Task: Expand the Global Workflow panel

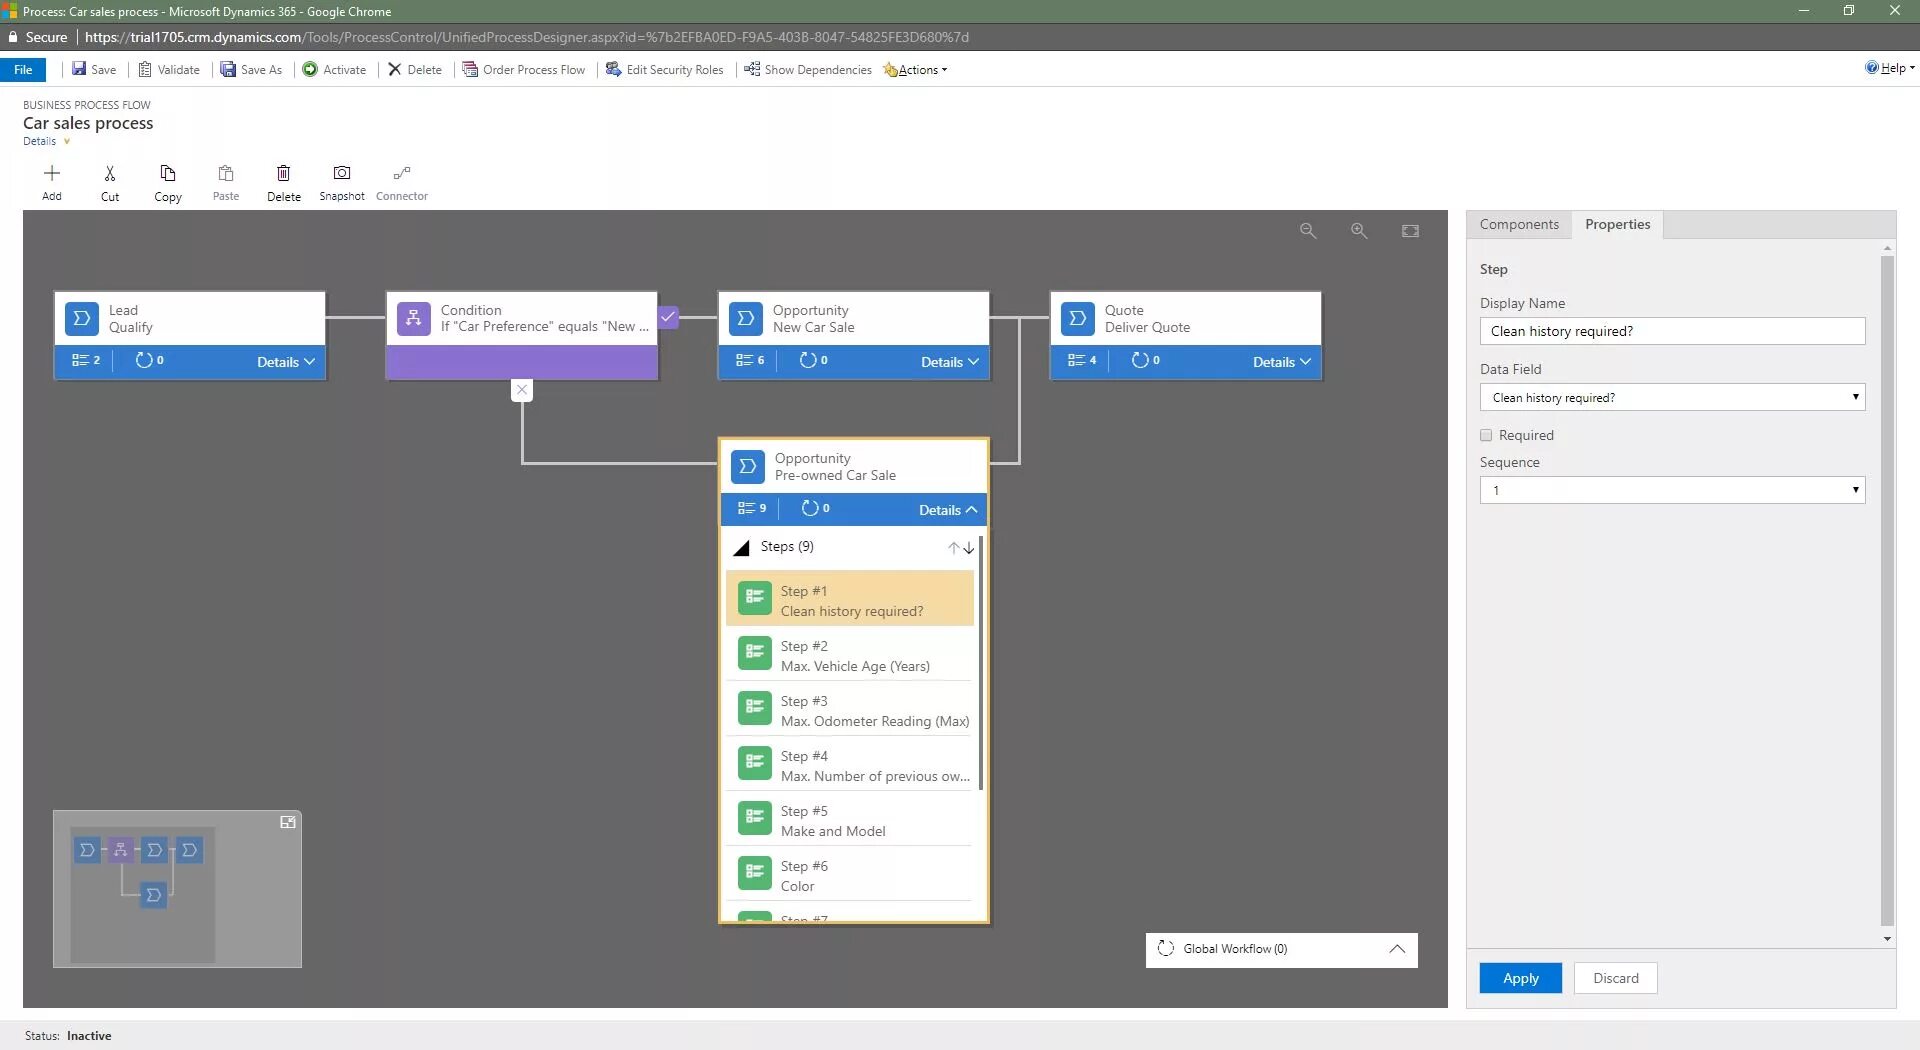Action: click(x=1397, y=949)
